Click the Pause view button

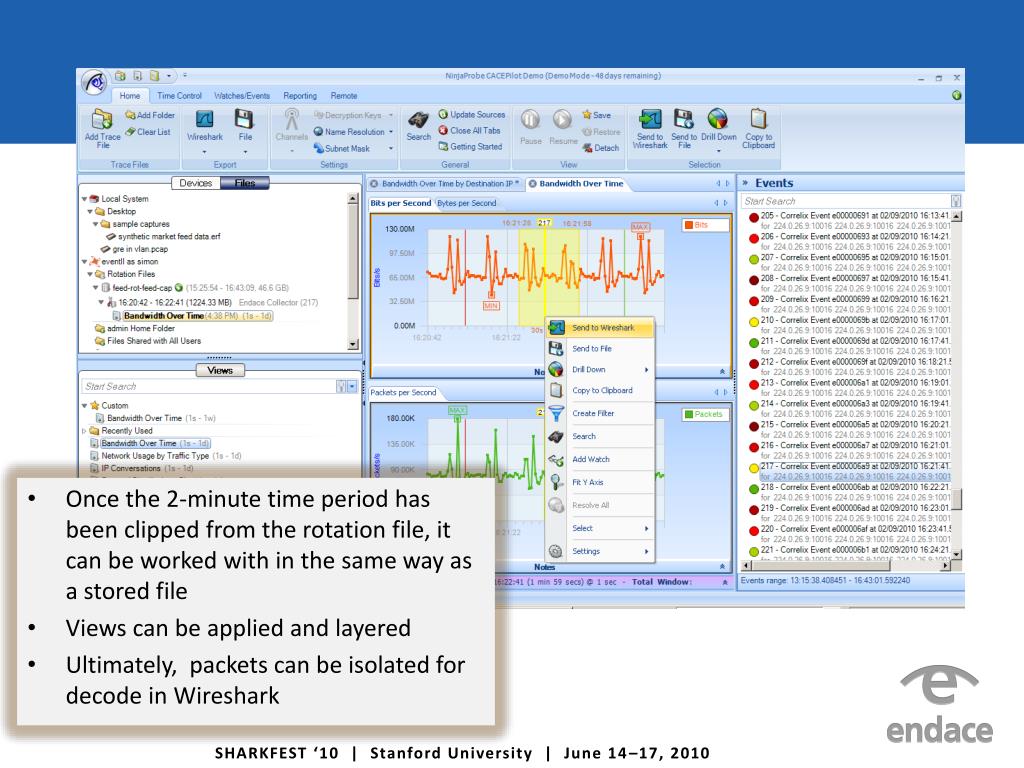click(x=530, y=127)
